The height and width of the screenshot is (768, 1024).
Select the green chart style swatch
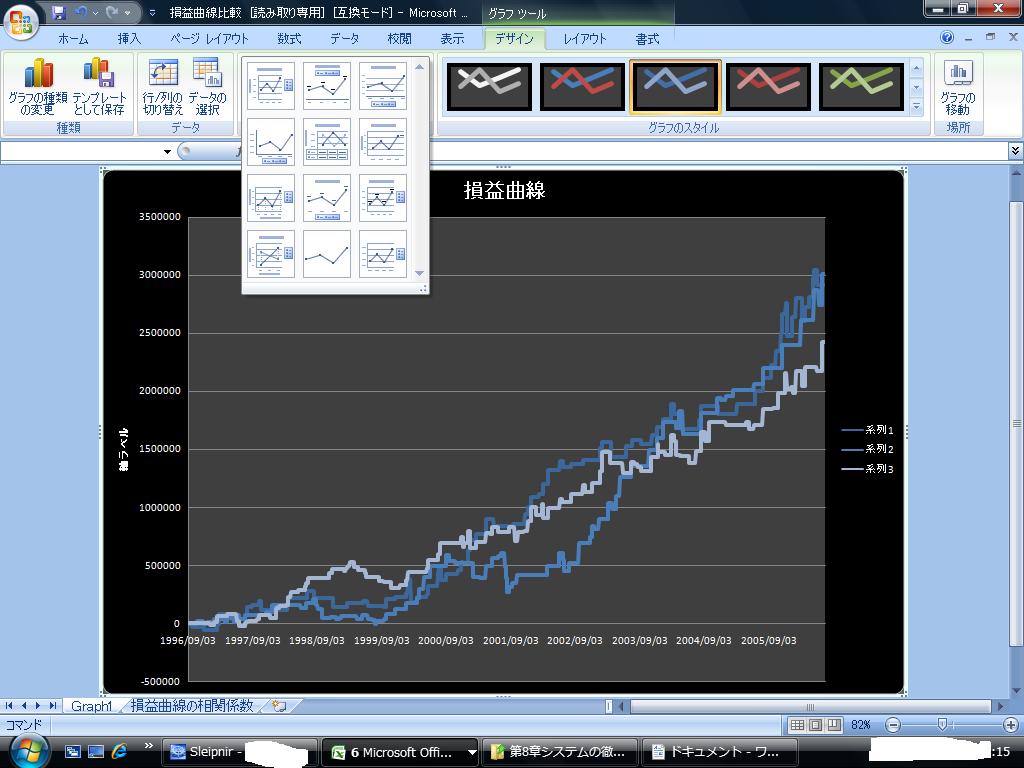[x=861, y=86]
